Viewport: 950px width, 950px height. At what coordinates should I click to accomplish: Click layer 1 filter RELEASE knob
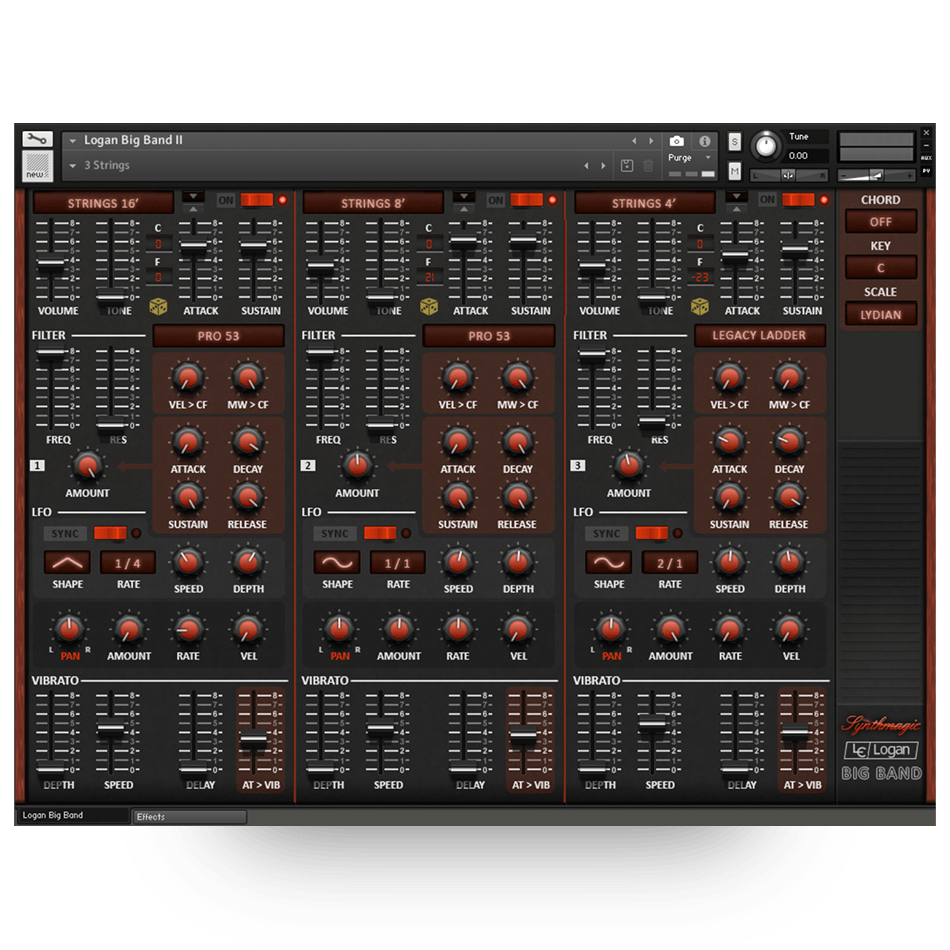[247, 497]
